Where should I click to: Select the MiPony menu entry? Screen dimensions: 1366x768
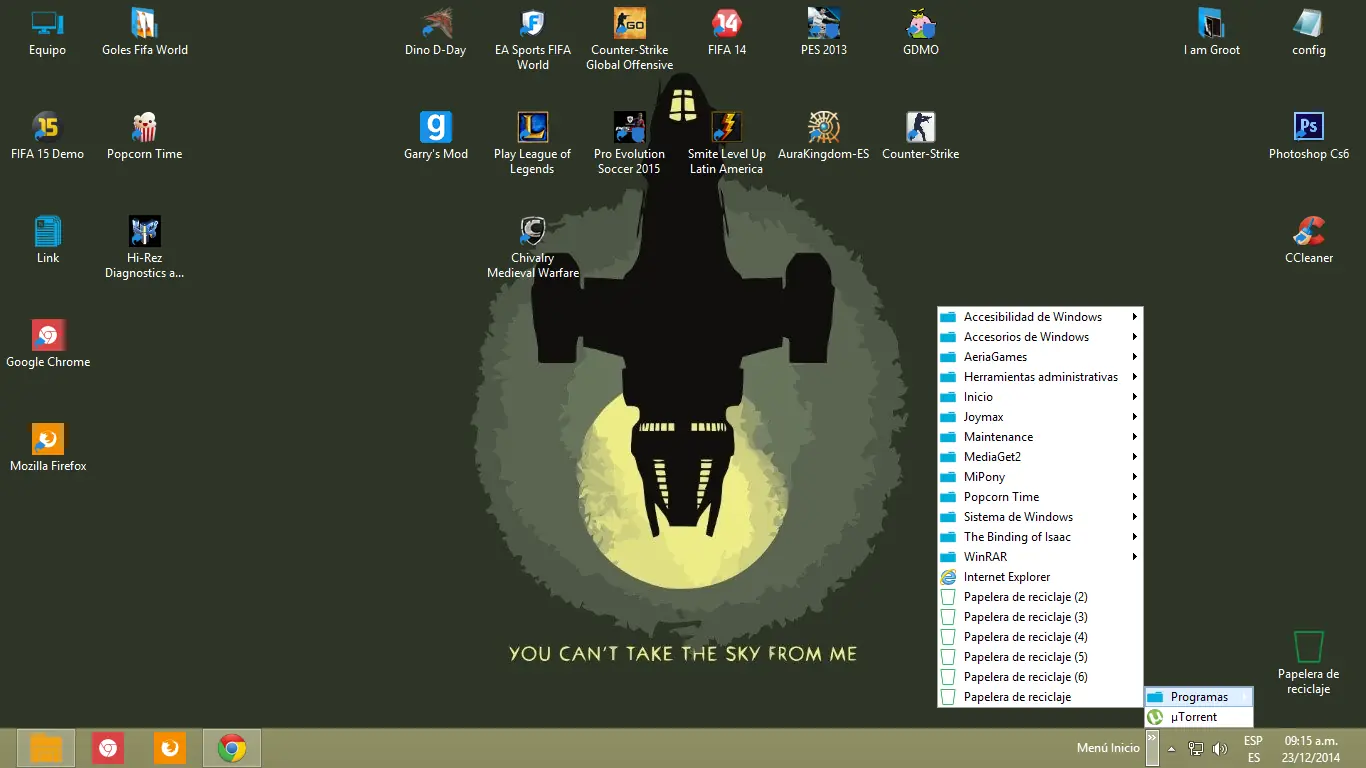[x=1040, y=477]
